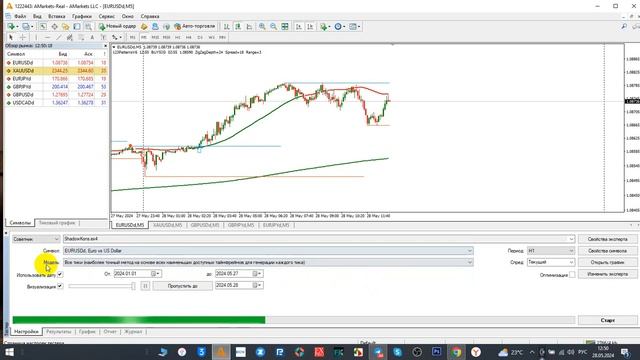Select the text label A tool
The height and width of the screenshot is (360, 640).
92,37
